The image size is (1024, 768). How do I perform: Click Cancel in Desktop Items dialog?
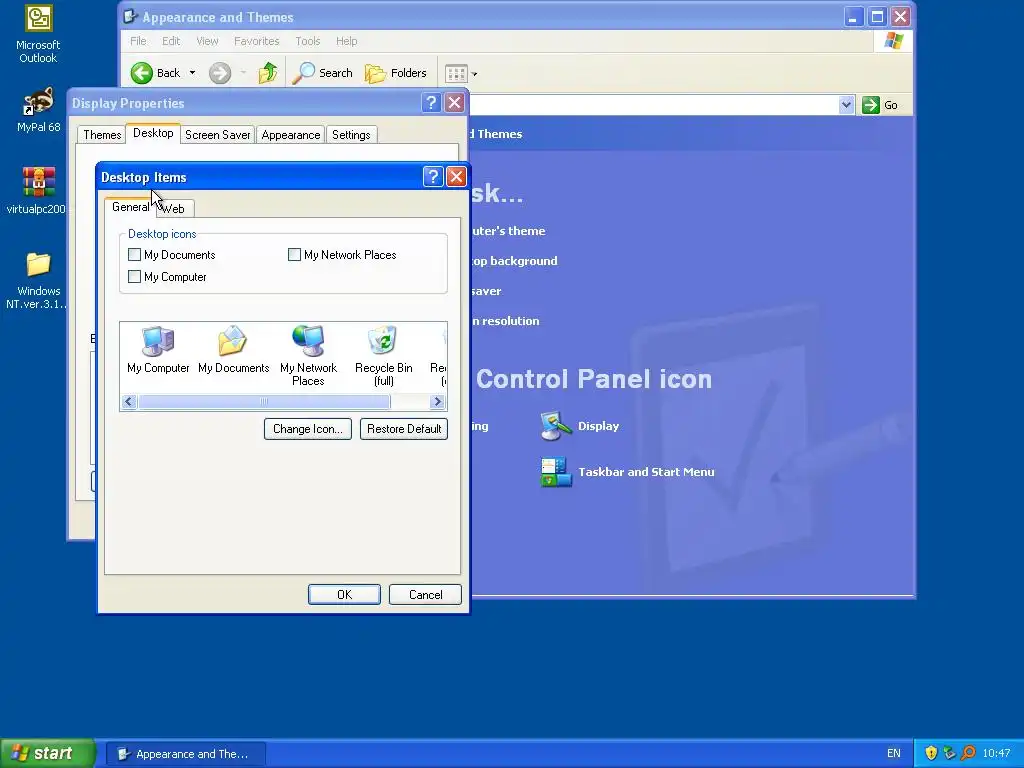425,594
